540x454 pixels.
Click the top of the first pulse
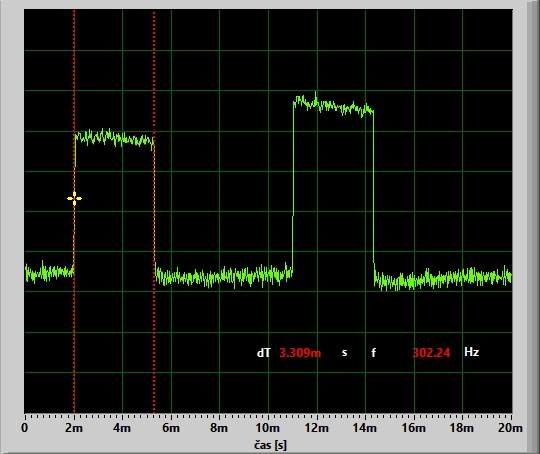[x=114, y=138]
